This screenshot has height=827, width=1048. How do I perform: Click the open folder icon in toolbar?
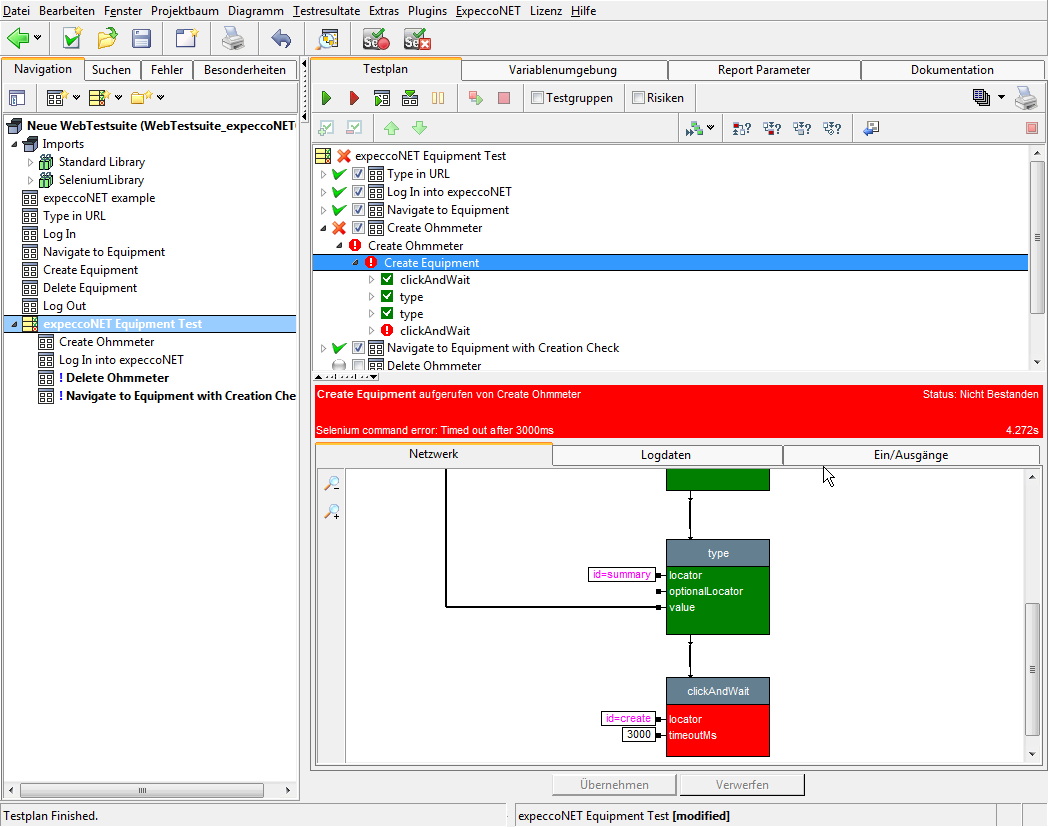(x=107, y=39)
